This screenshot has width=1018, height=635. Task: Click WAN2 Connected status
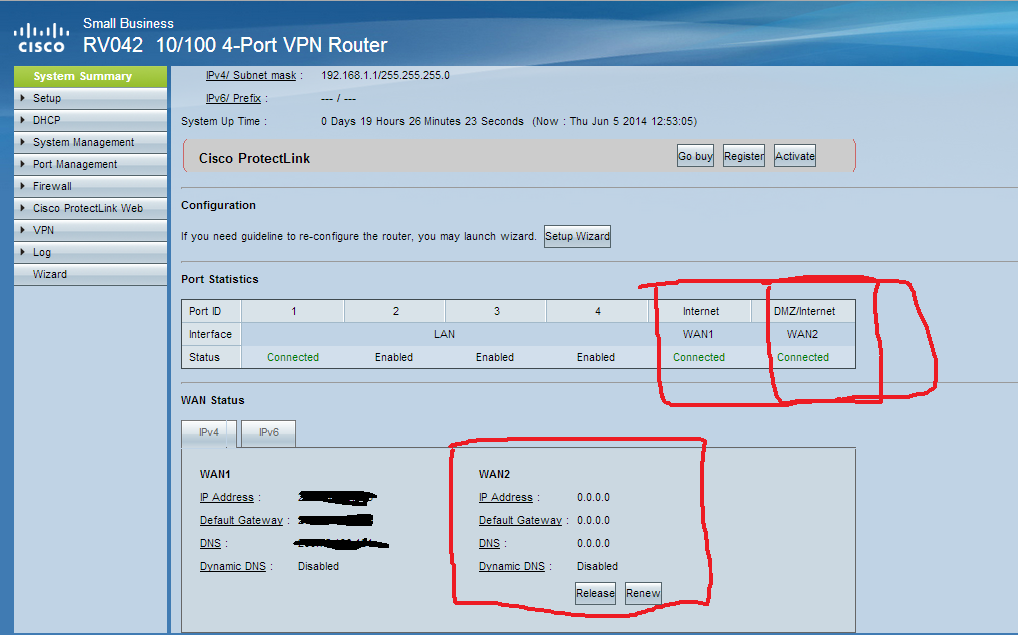[803, 358]
